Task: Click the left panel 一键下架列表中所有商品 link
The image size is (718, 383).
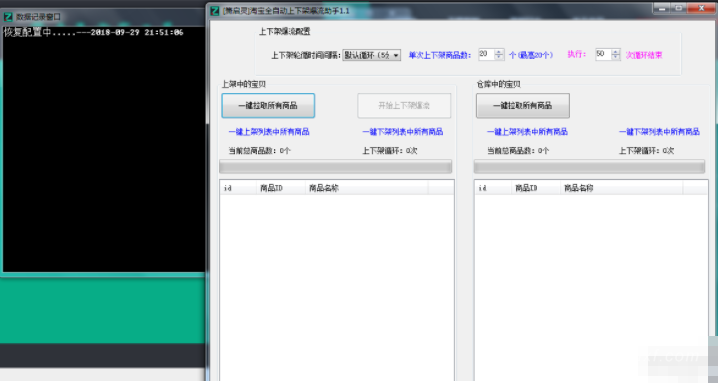Action: (403, 132)
